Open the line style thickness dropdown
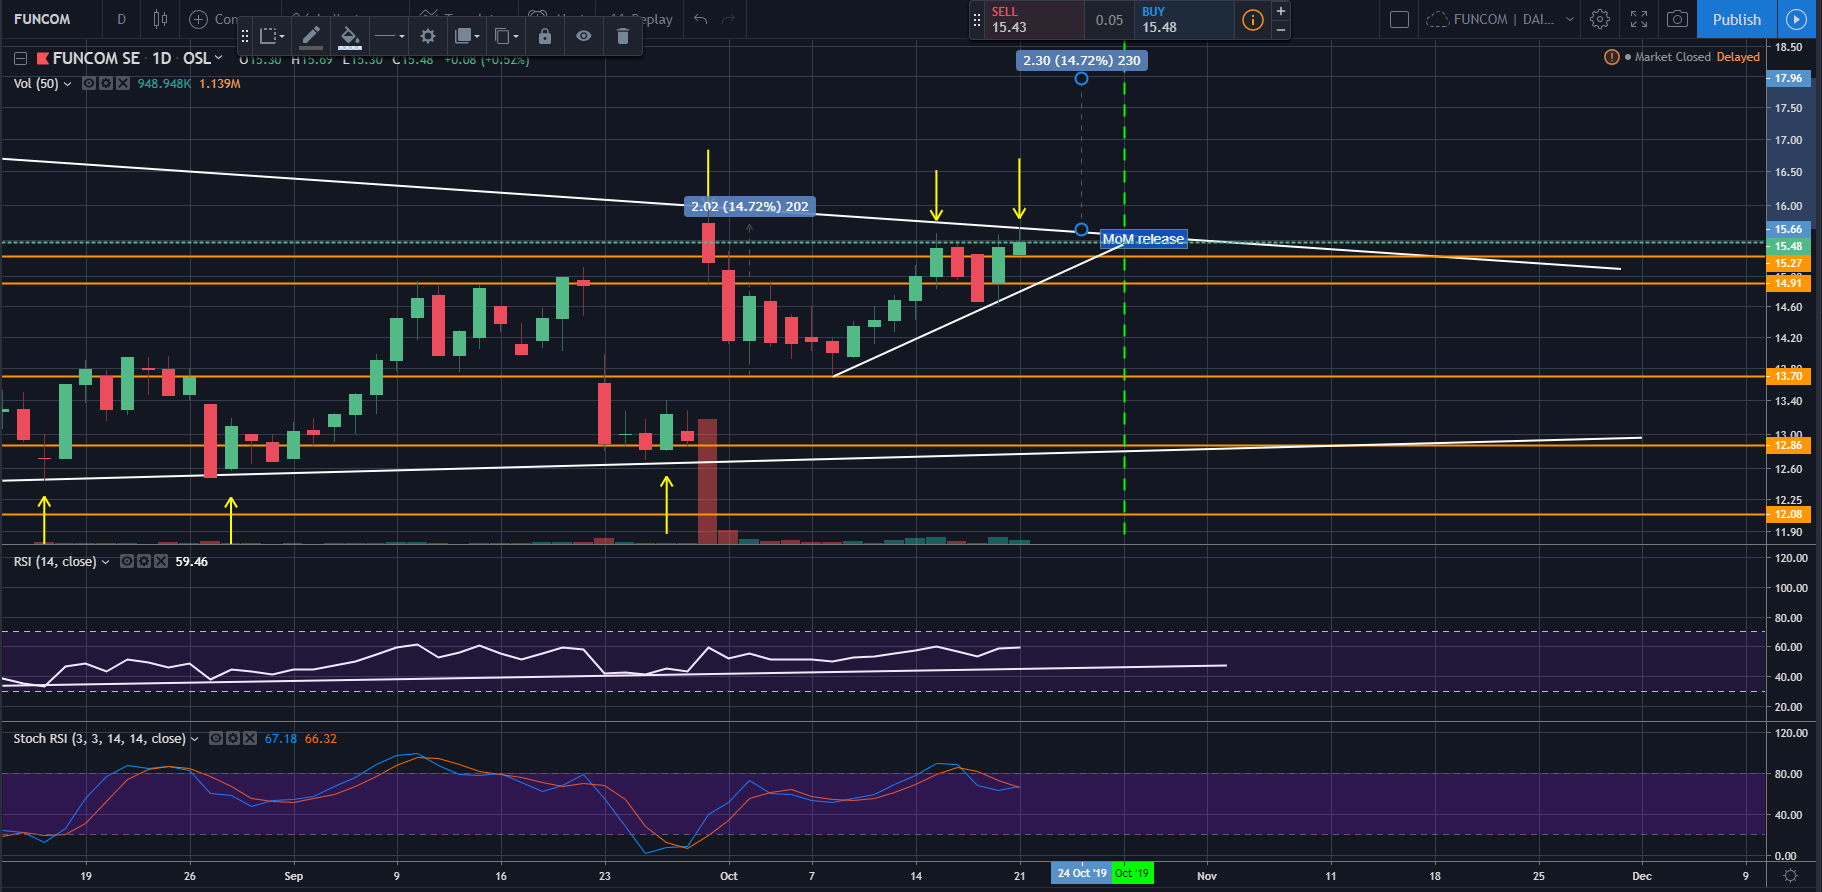 coord(389,36)
